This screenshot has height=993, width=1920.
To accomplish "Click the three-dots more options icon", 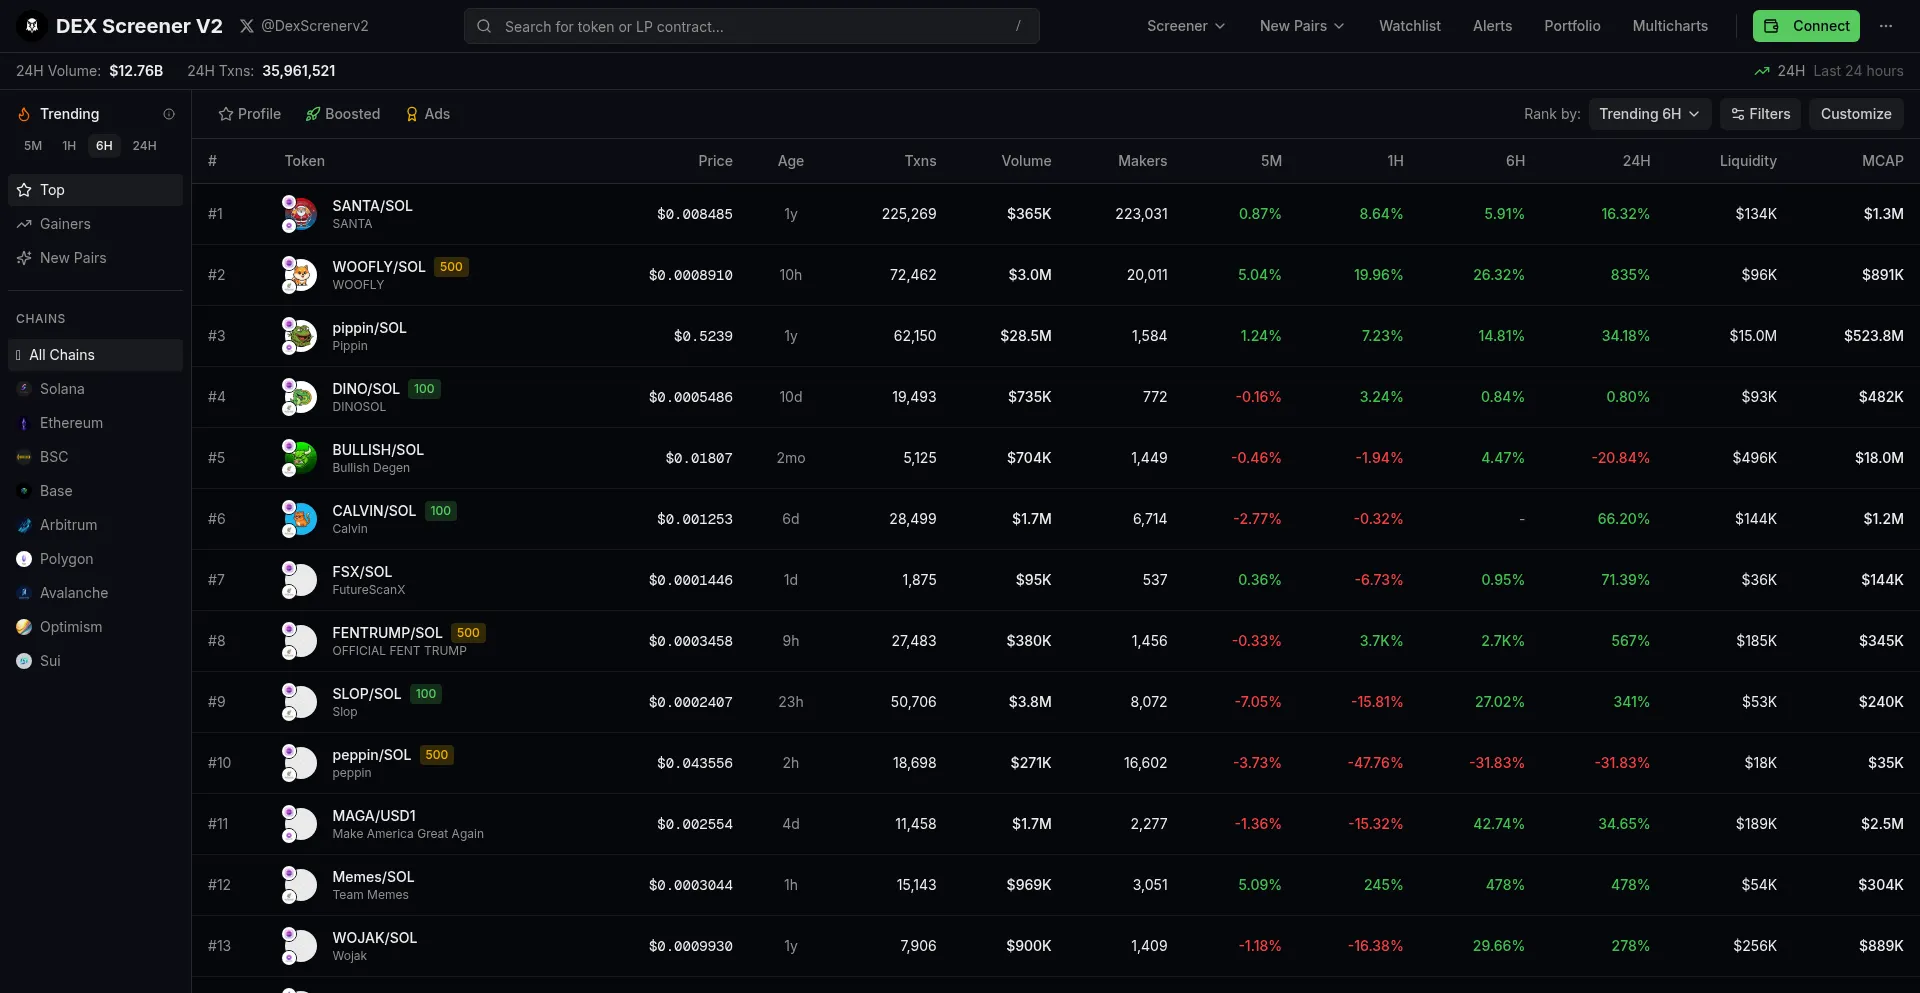I will [1886, 26].
